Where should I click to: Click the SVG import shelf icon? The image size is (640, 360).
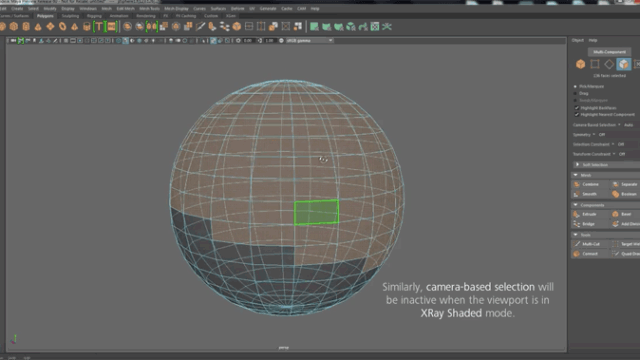[111, 27]
